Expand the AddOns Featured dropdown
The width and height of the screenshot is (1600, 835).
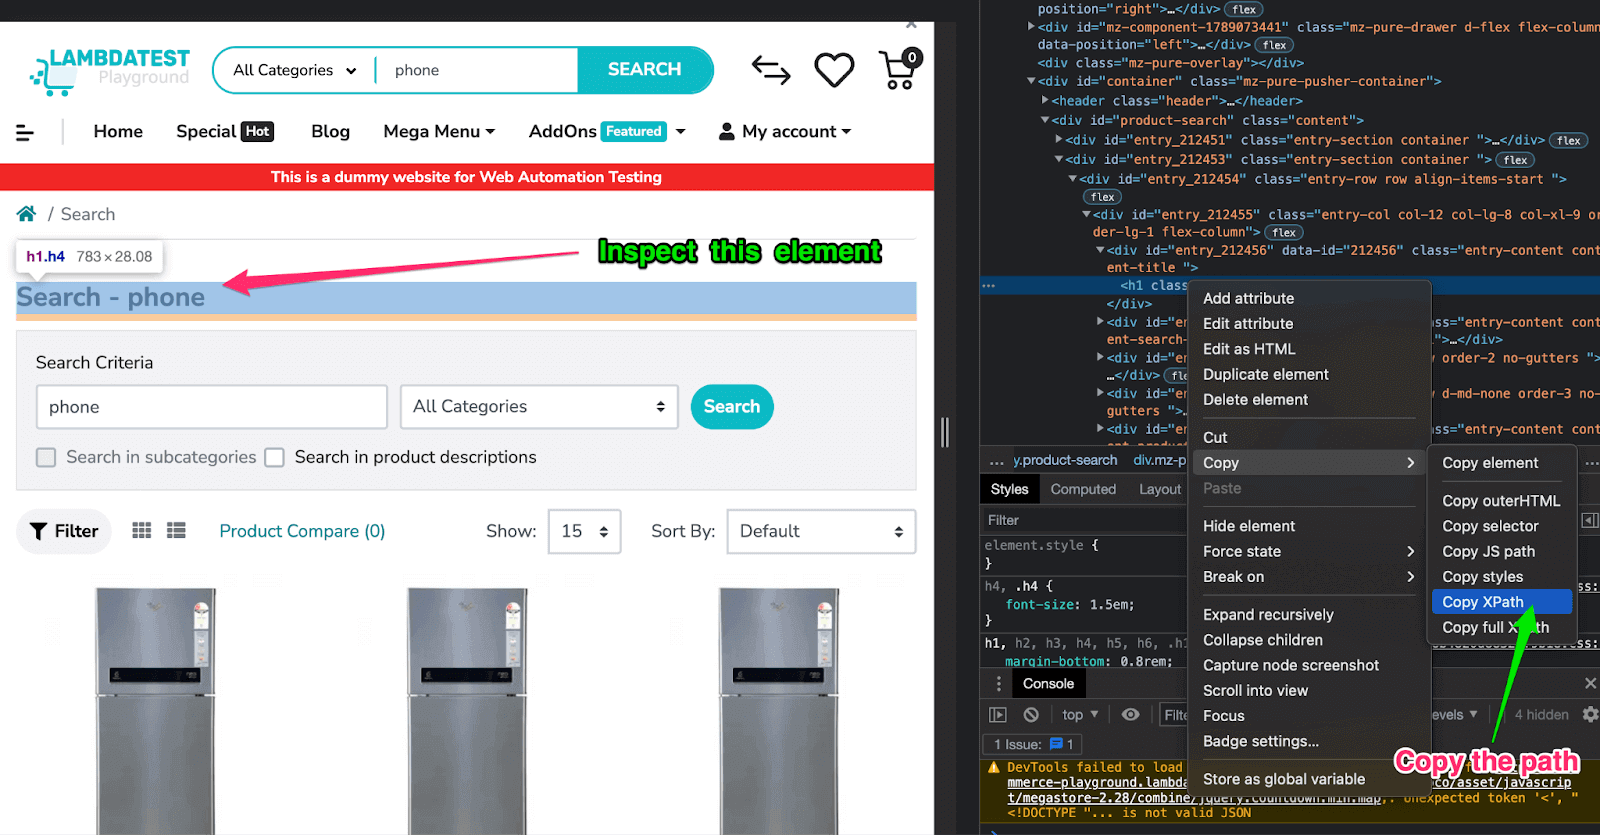(607, 132)
